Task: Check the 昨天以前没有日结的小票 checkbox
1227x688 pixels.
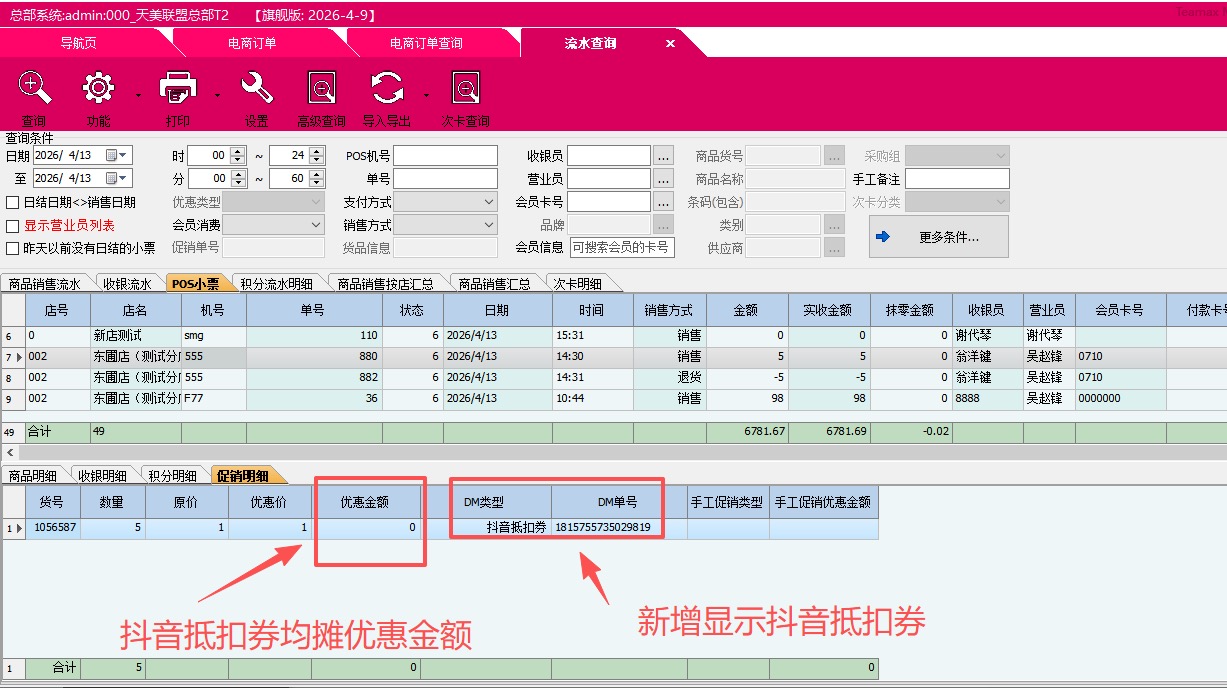Action: [x=13, y=248]
